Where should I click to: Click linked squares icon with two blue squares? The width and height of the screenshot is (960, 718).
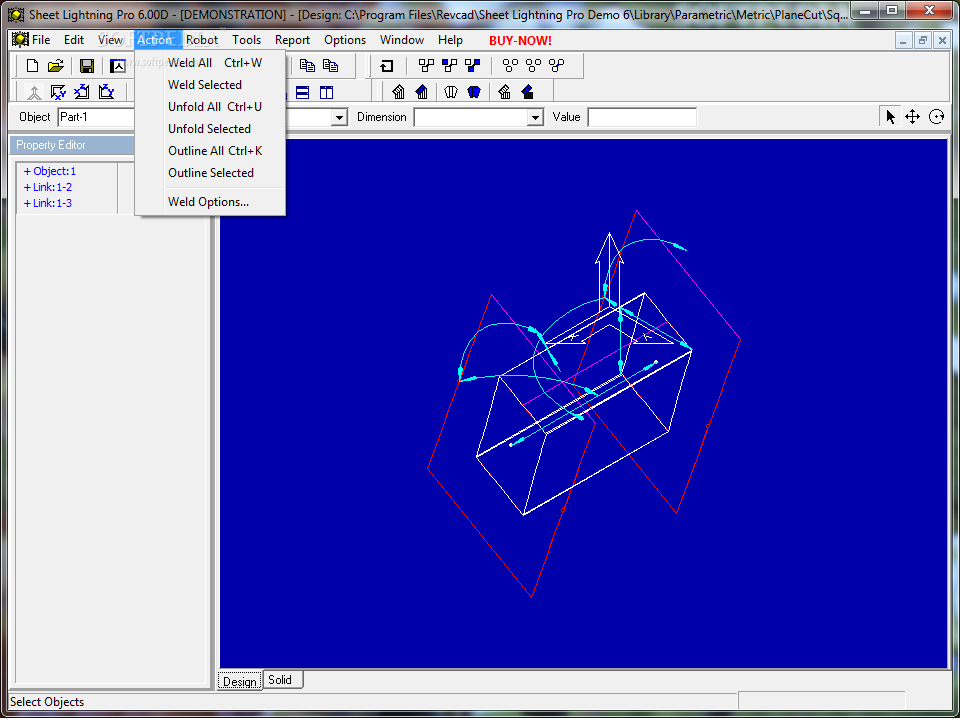473,65
